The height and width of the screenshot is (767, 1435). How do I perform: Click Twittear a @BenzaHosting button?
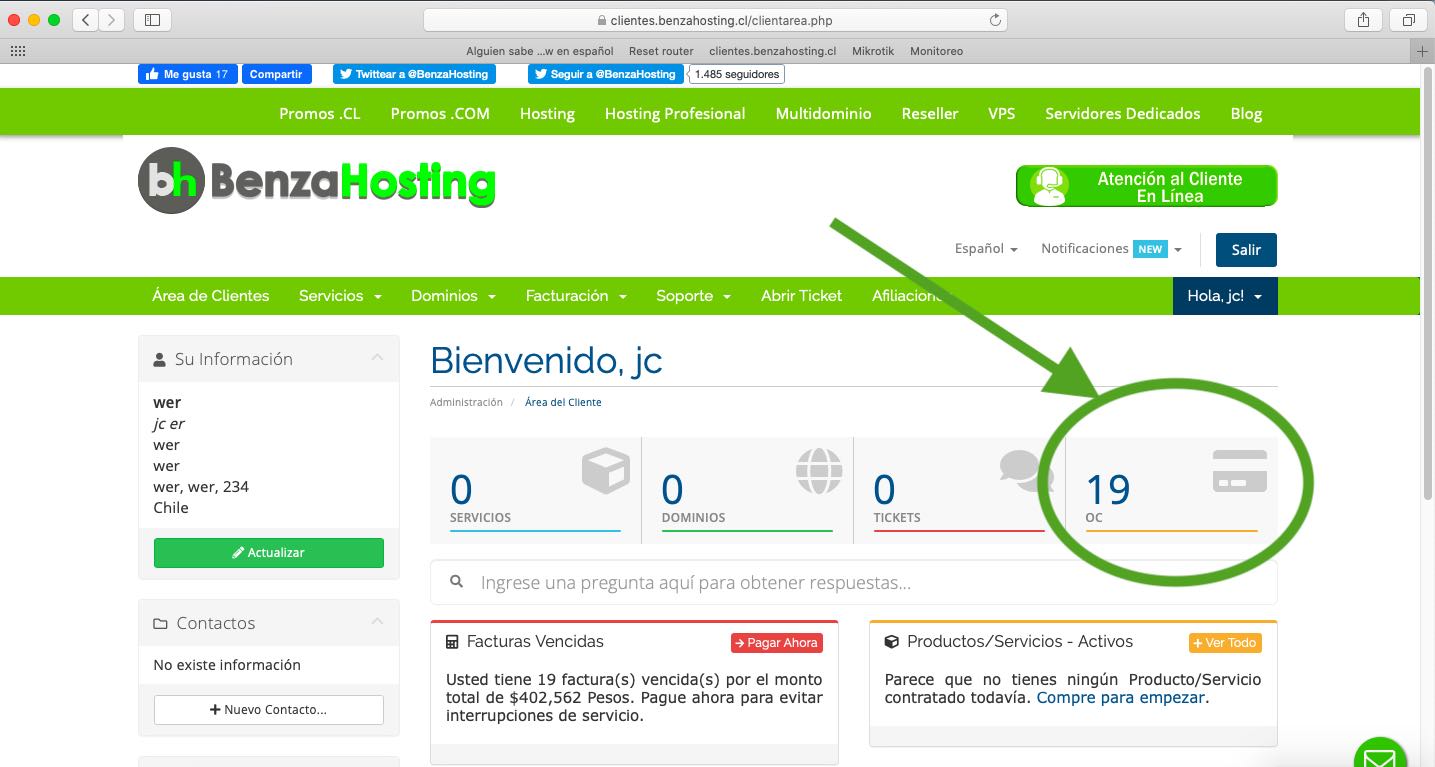[x=414, y=74]
